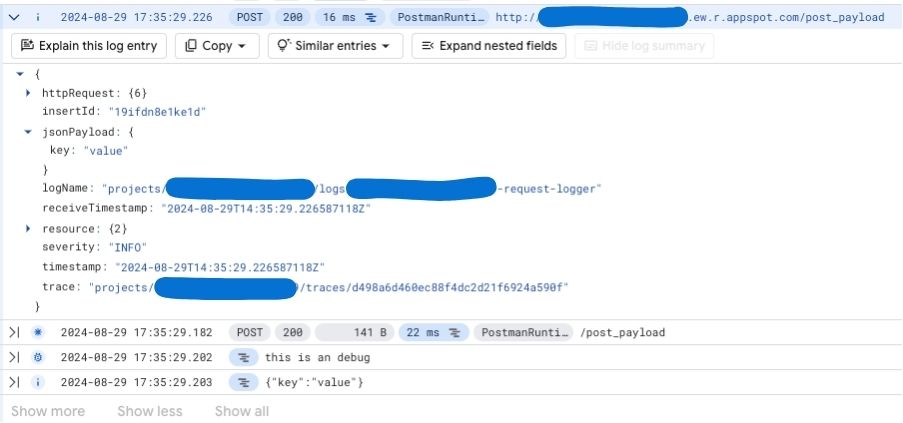903x423 pixels.
Task: Expand the httpRequest field
Action: coord(28,93)
